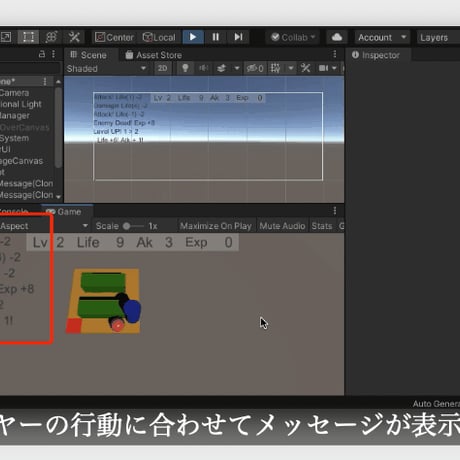460x460 pixels.
Task: Select the Rect Tool in top toolbar
Action: 28,37
